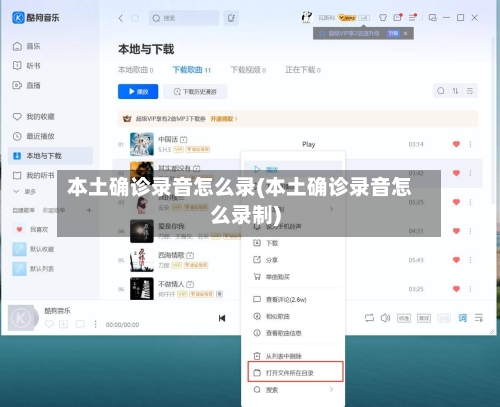Switch to the 正在下载 tab
Viewport: 500px width, 407px height.
pyautogui.click(x=303, y=70)
